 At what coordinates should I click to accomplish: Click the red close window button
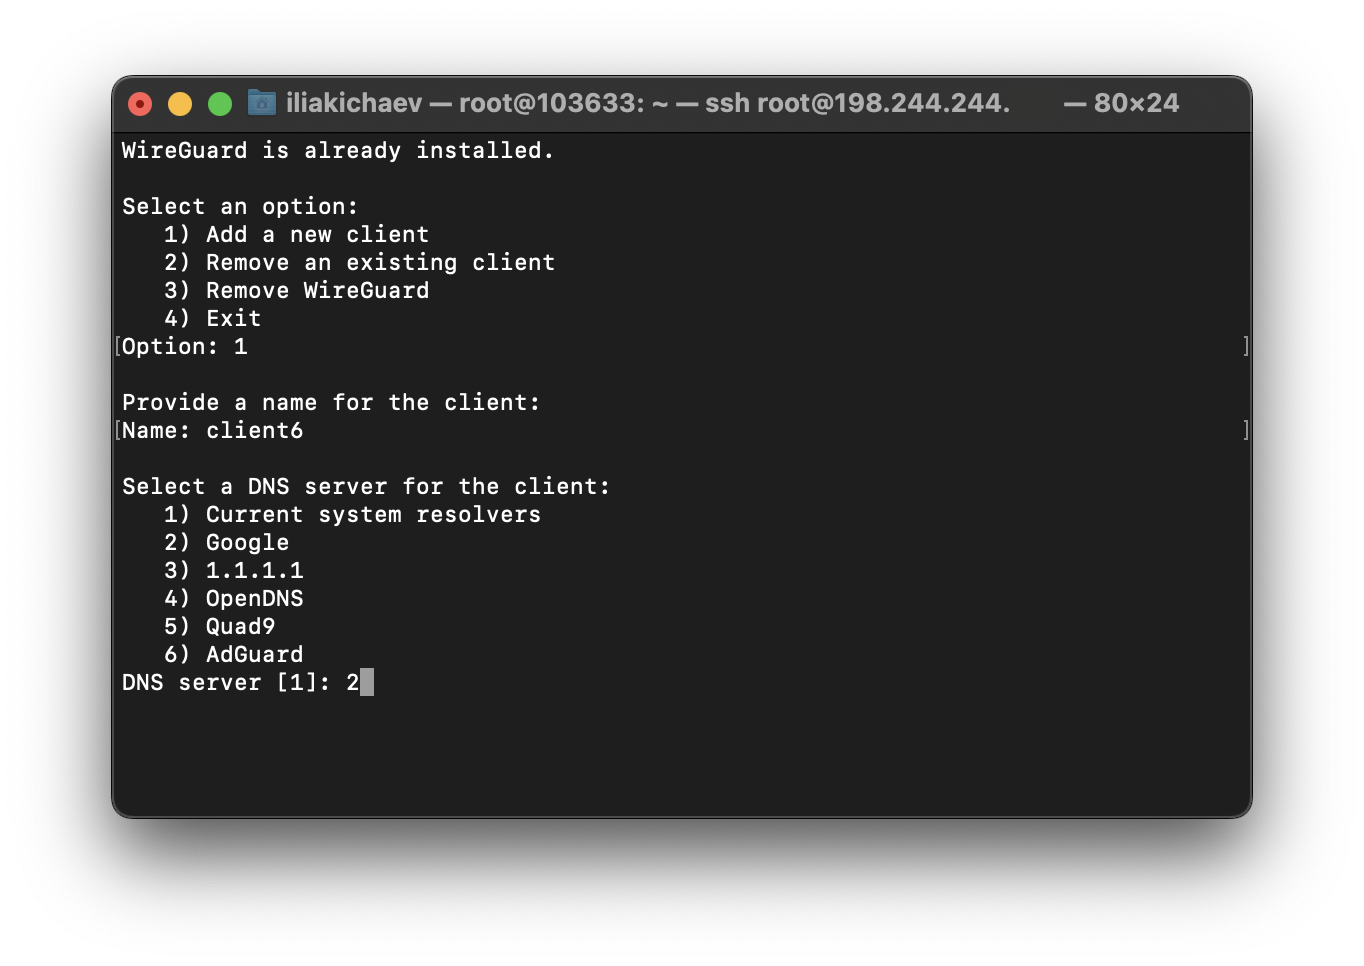[x=140, y=104]
